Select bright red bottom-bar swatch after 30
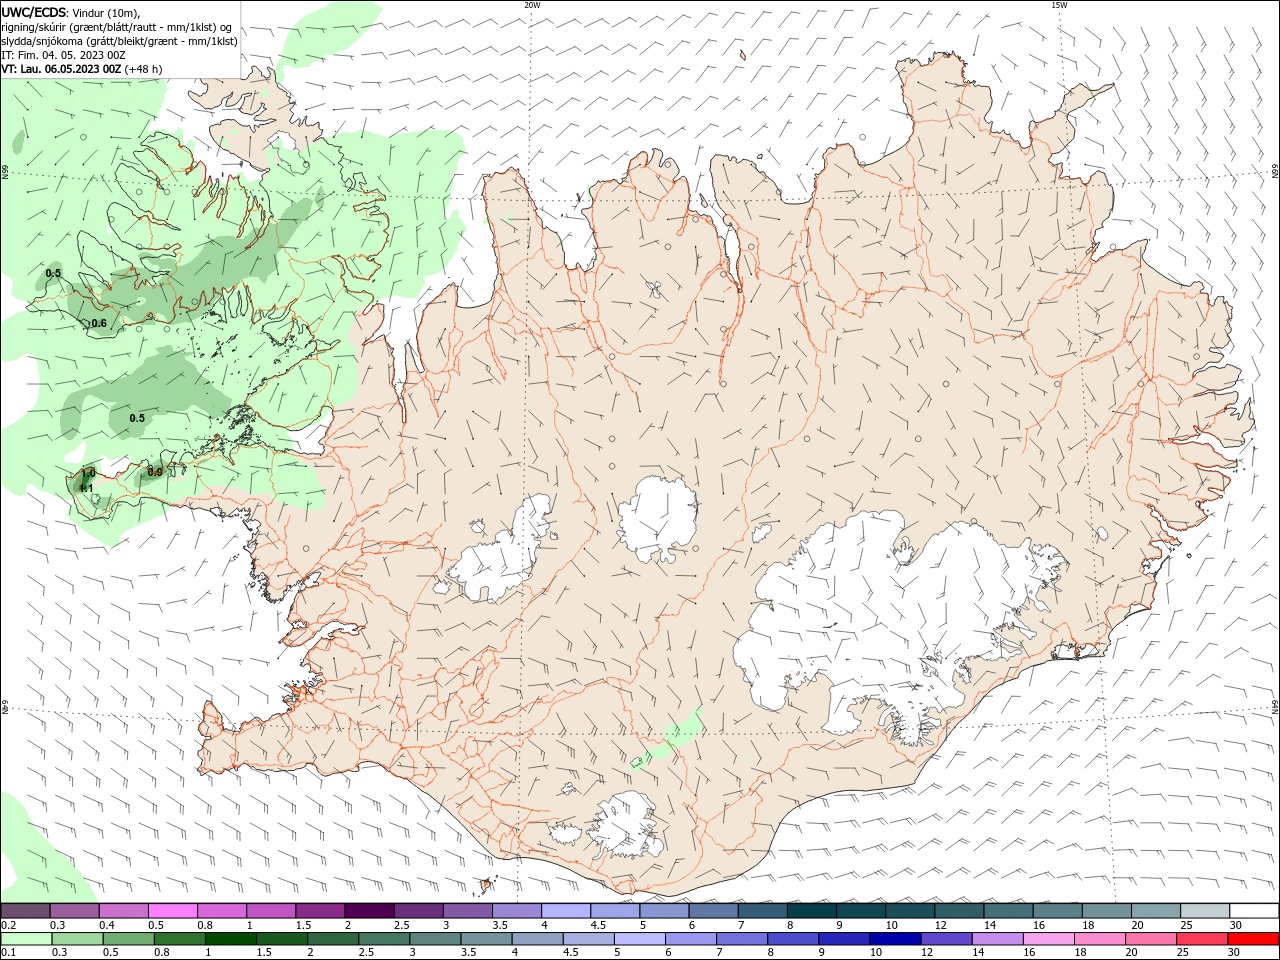 tap(1254, 939)
